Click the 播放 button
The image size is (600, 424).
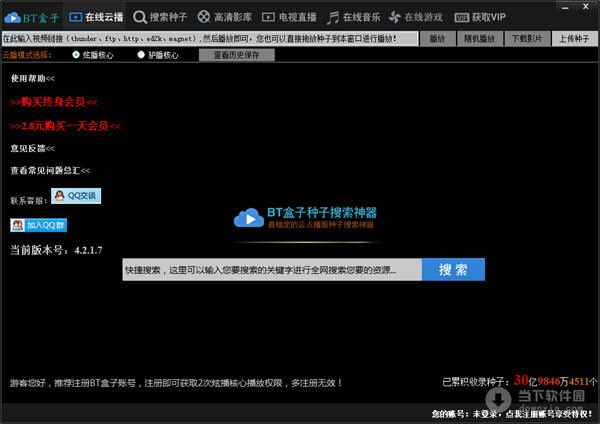click(437, 39)
